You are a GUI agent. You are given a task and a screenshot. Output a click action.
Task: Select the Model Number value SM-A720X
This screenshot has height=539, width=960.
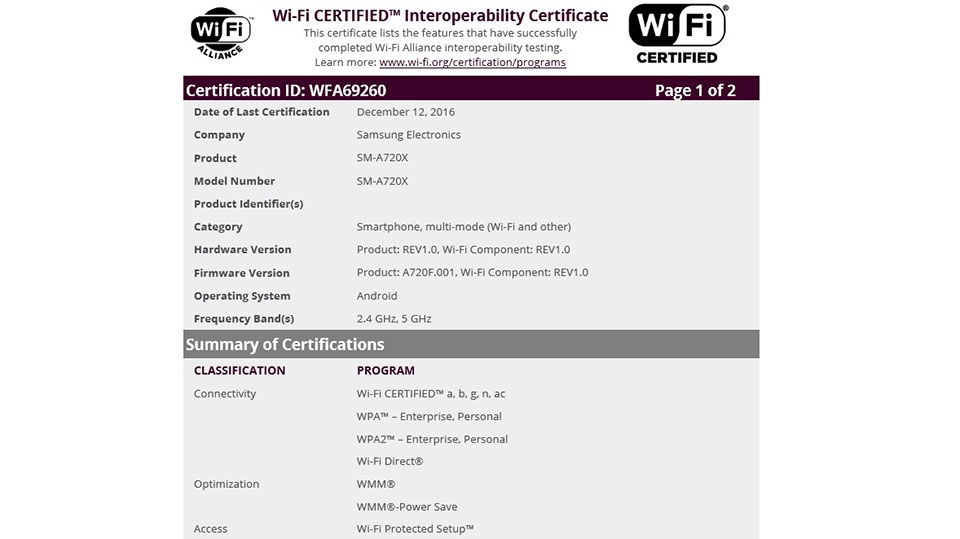382,181
